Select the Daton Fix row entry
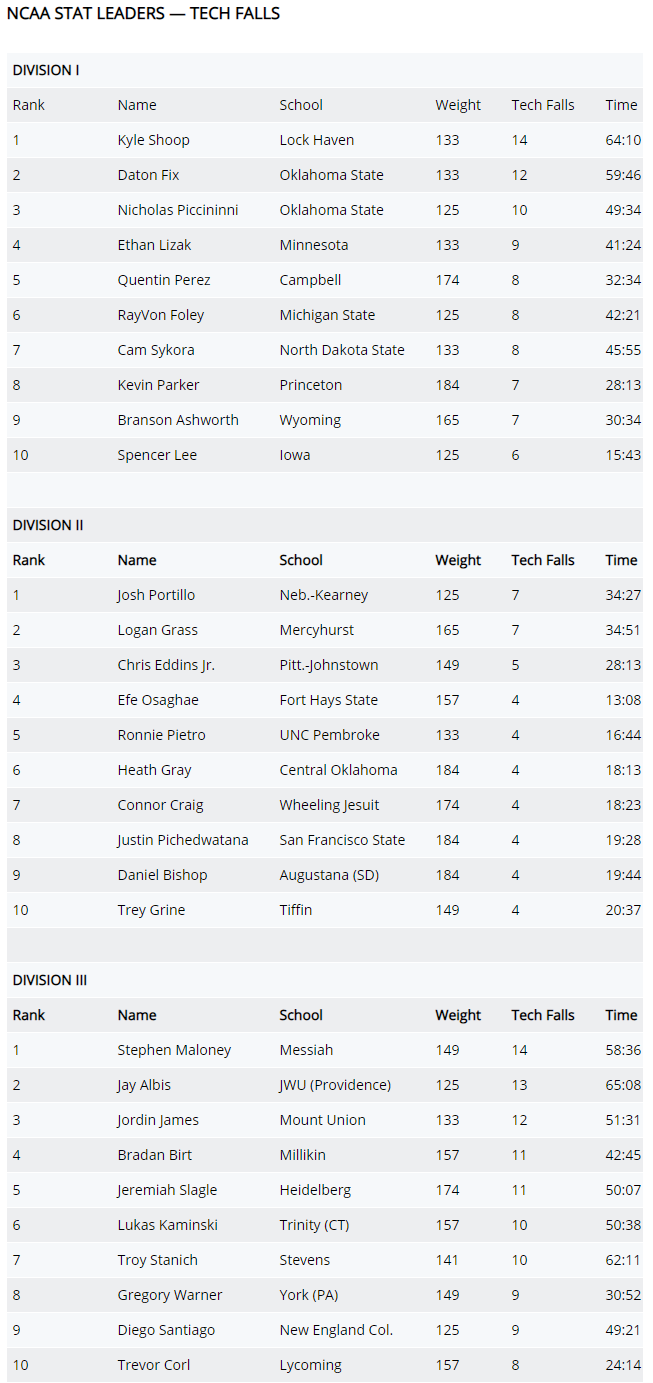This screenshot has height=1383, width=653. coord(325,175)
